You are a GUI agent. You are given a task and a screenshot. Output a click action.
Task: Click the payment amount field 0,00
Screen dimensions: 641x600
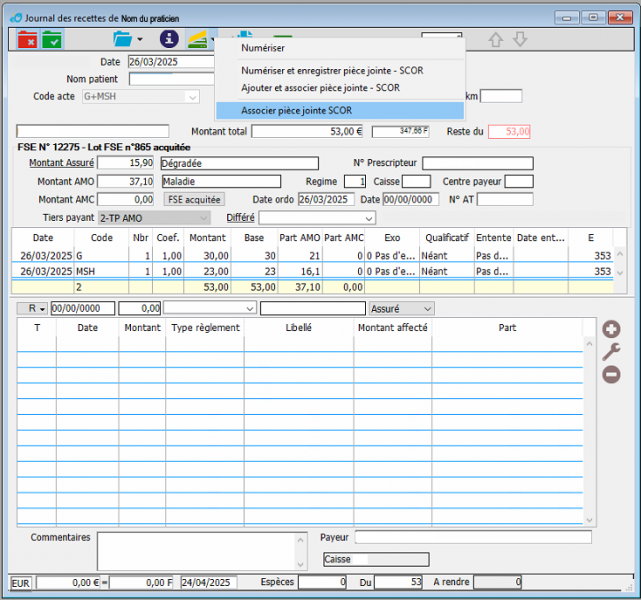pyautogui.click(x=140, y=308)
